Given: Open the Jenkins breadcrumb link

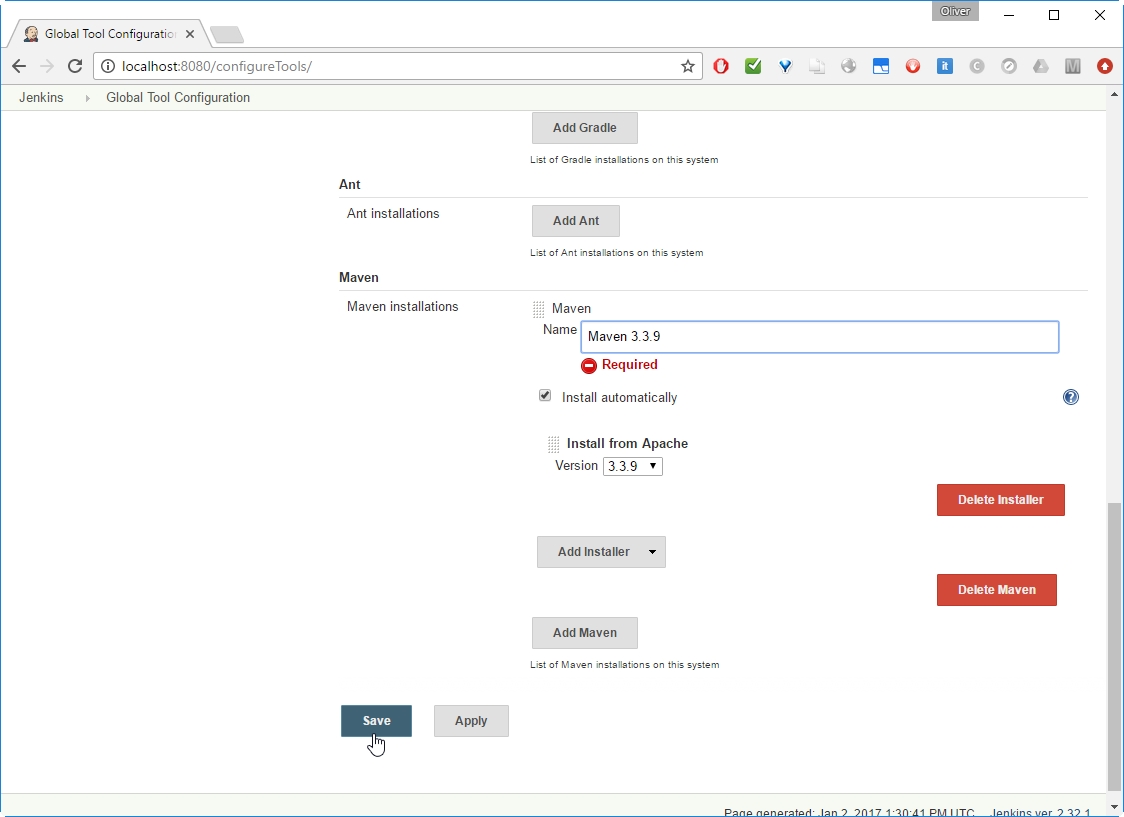Looking at the screenshot, I should pyautogui.click(x=41, y=98).
